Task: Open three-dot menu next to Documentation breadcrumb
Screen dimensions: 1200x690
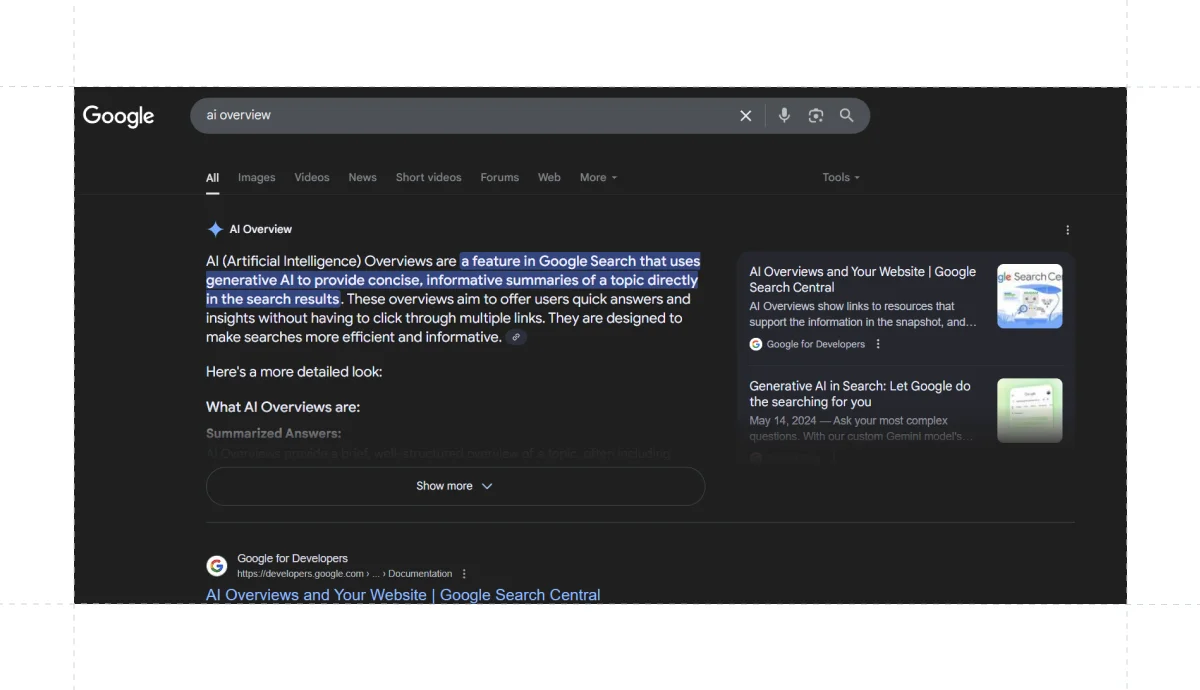Action: click(463, 574)
